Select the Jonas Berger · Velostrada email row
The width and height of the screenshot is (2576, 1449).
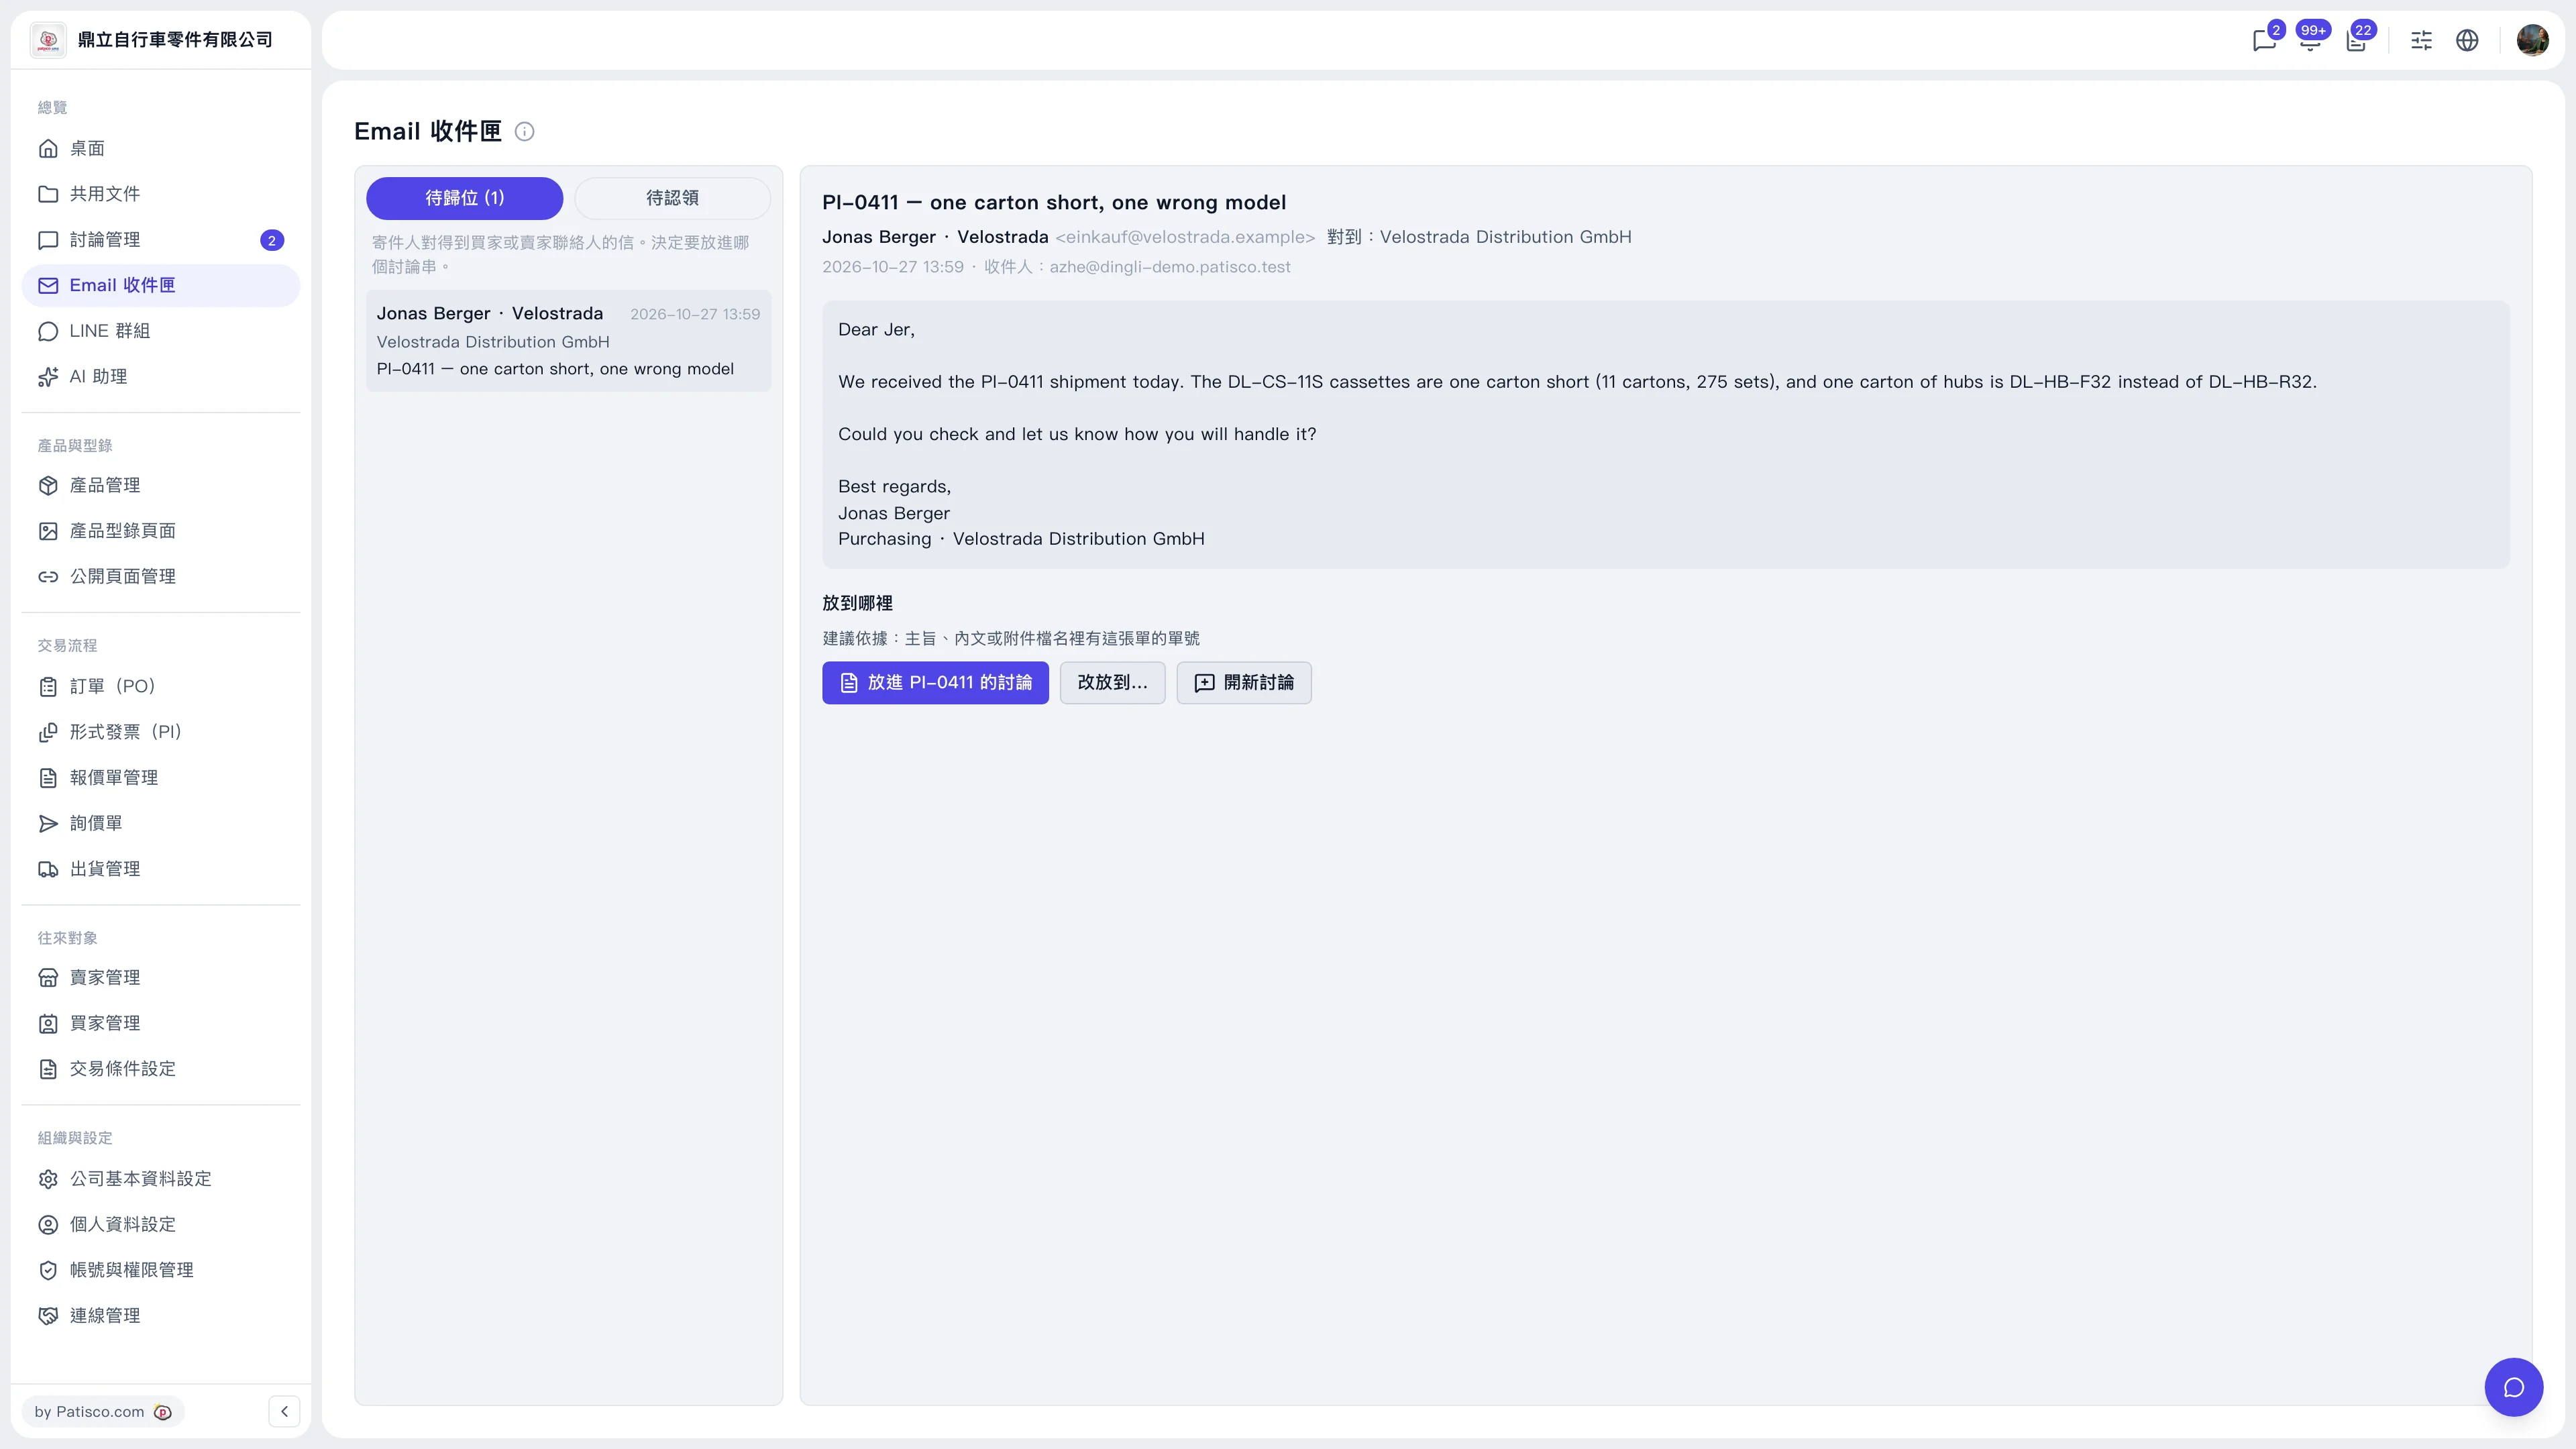pyautogui.click(x=568, y=341)
